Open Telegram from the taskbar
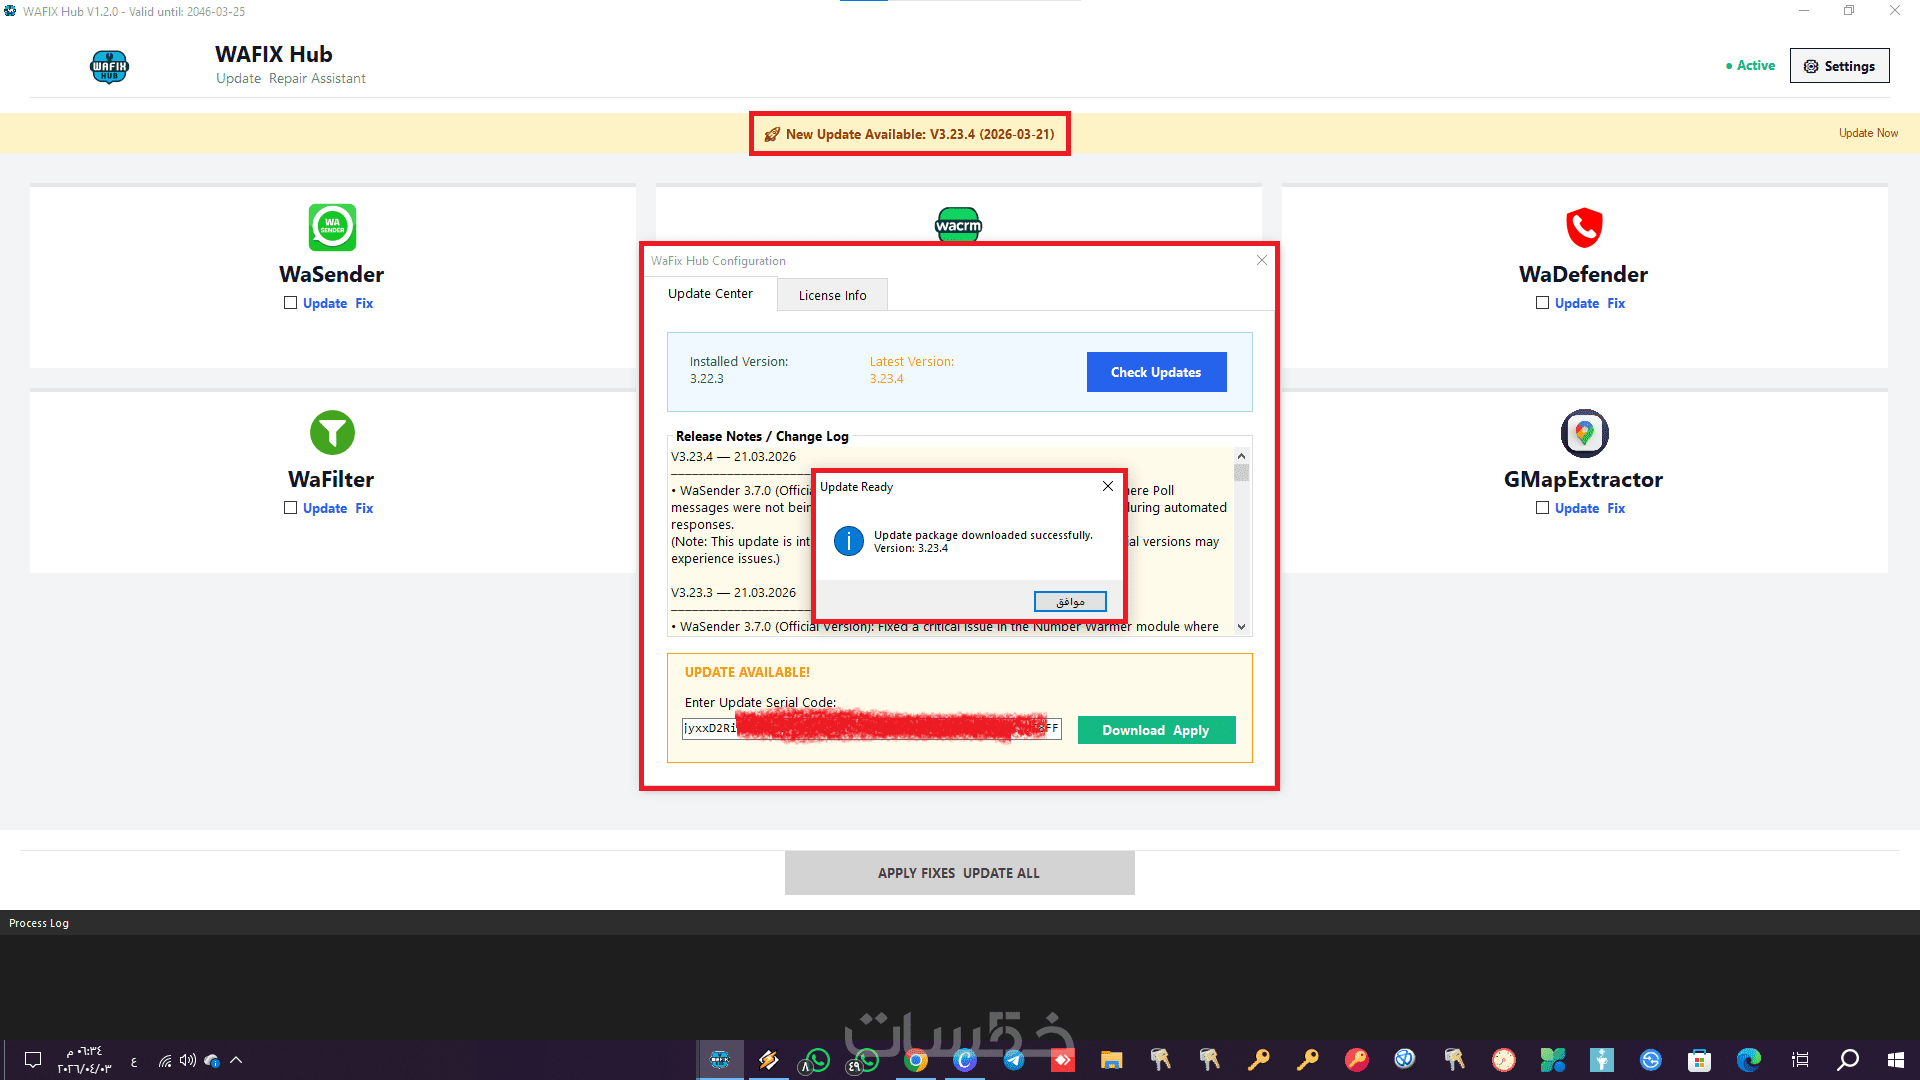This screenshot has height=1080, width=1920. [x=1013, y=1060]
